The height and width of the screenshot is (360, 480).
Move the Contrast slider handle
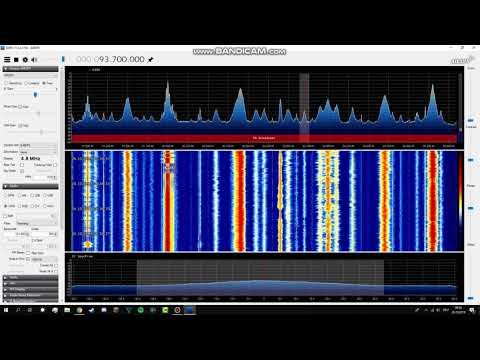click(470, 160)
